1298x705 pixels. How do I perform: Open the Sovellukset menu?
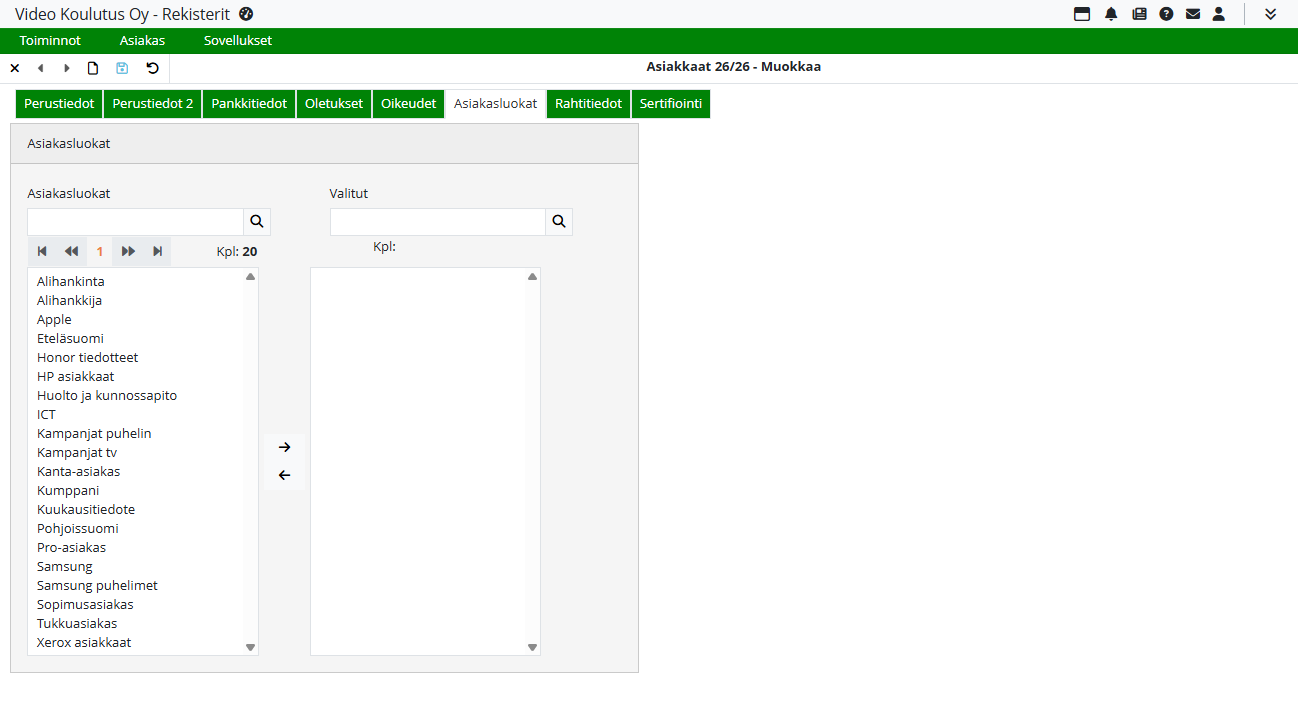[x=237, y=41]
